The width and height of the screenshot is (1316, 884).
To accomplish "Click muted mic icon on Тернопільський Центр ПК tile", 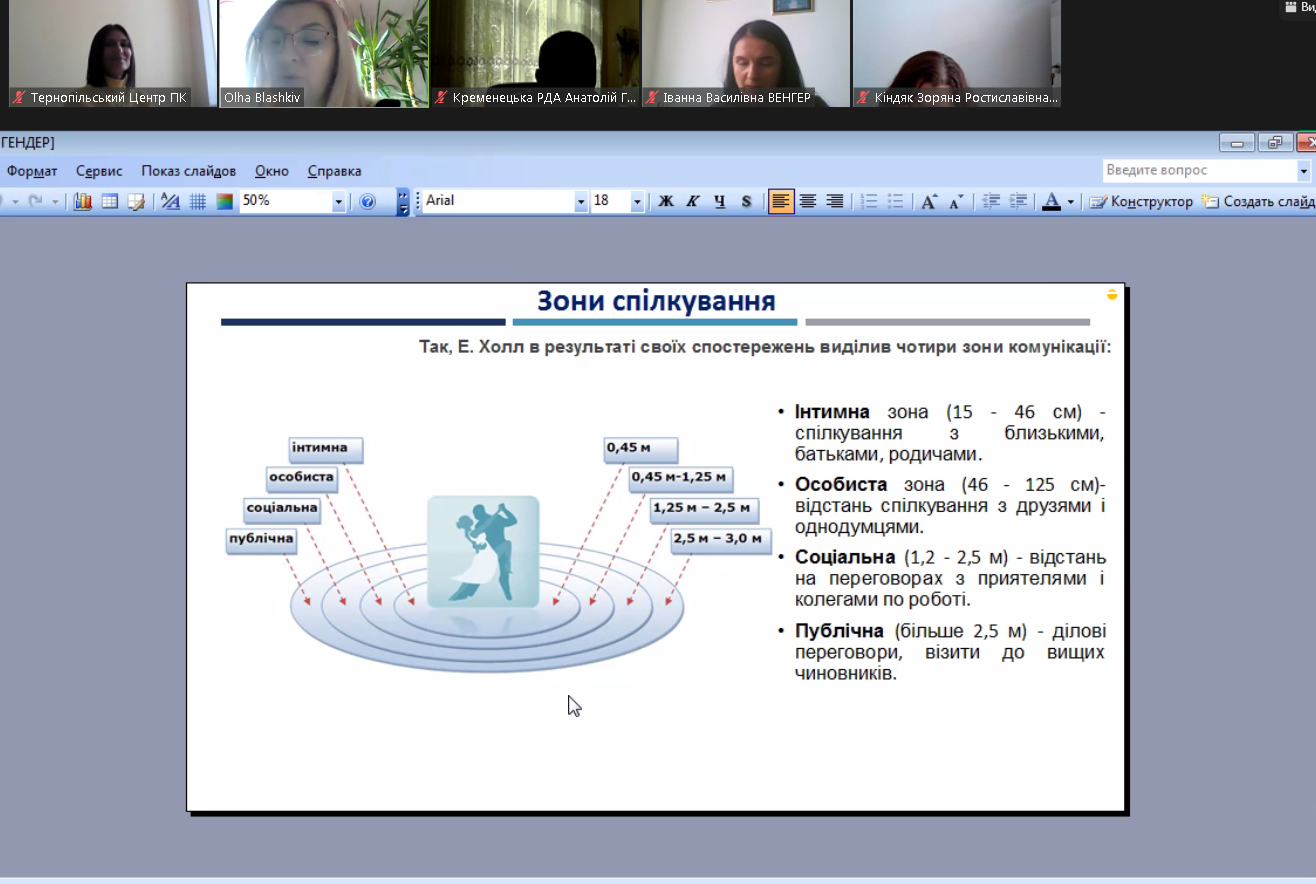I will (x=18, y=98).
